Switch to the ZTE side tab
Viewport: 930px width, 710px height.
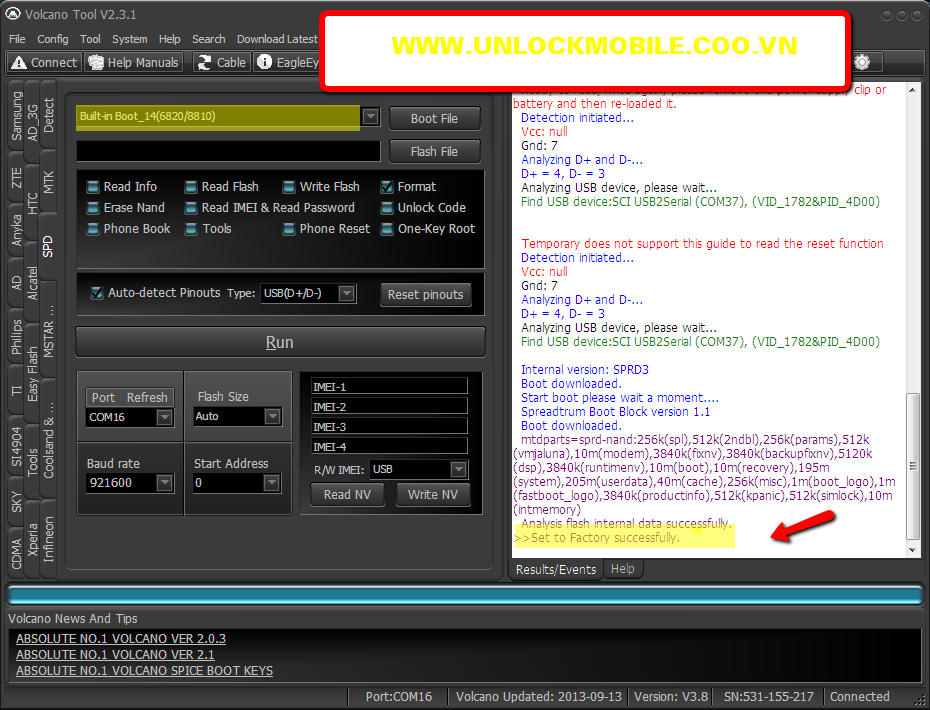[17, 178]
